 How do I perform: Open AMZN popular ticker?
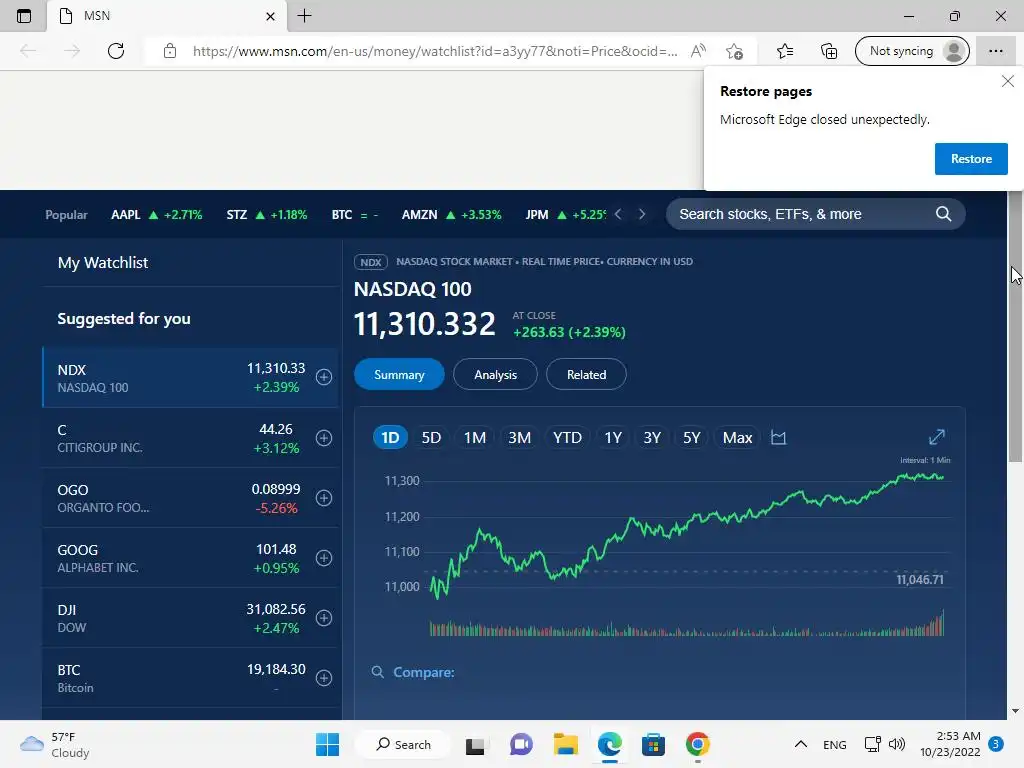tap(451, 214)
